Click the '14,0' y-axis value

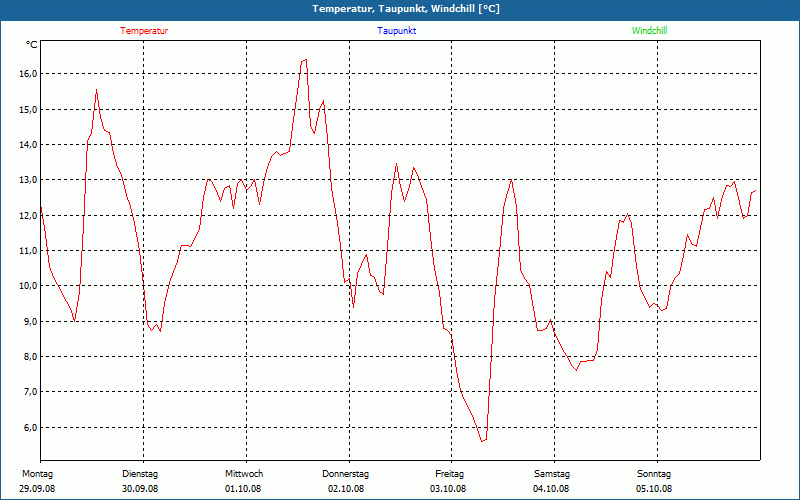(29, 144)
